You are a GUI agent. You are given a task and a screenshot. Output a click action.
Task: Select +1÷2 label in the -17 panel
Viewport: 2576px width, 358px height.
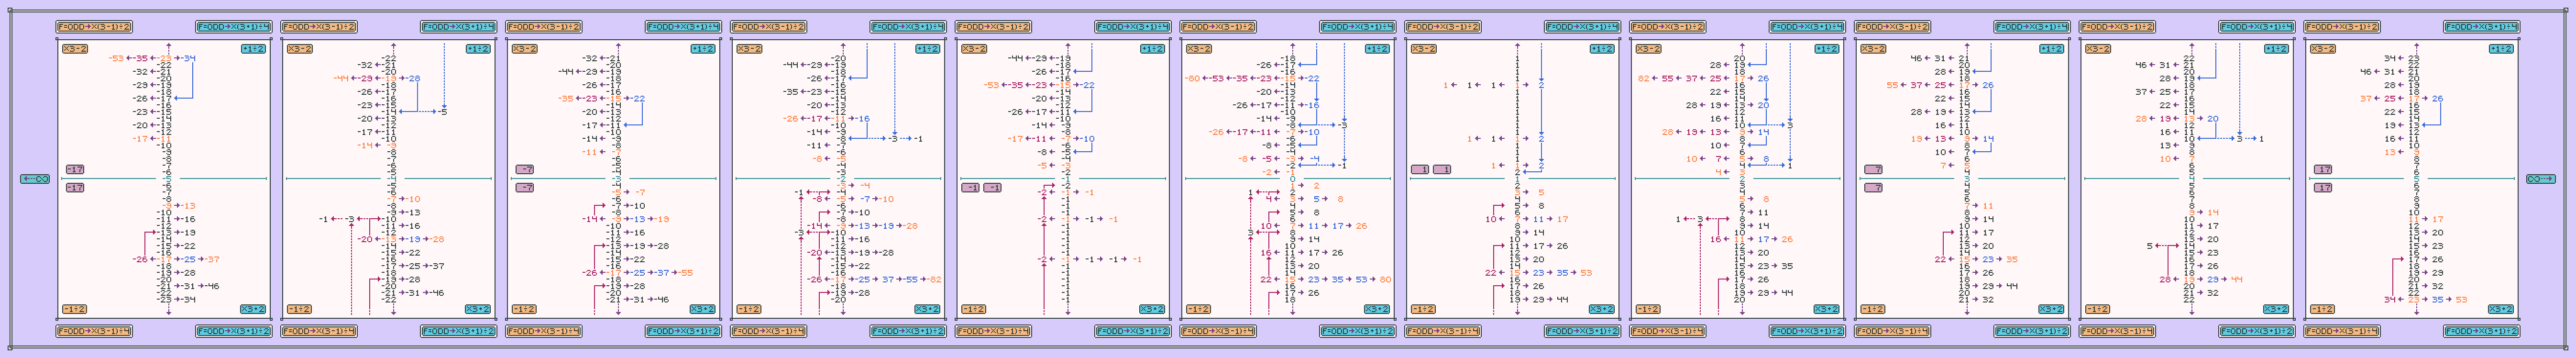(254, 49)
